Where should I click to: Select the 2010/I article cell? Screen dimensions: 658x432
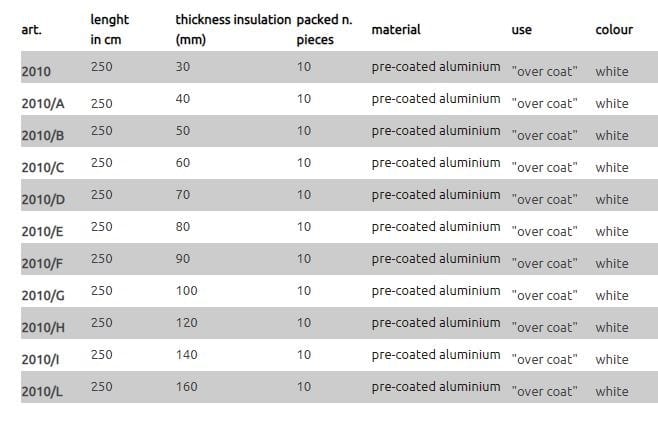point(41,360)
